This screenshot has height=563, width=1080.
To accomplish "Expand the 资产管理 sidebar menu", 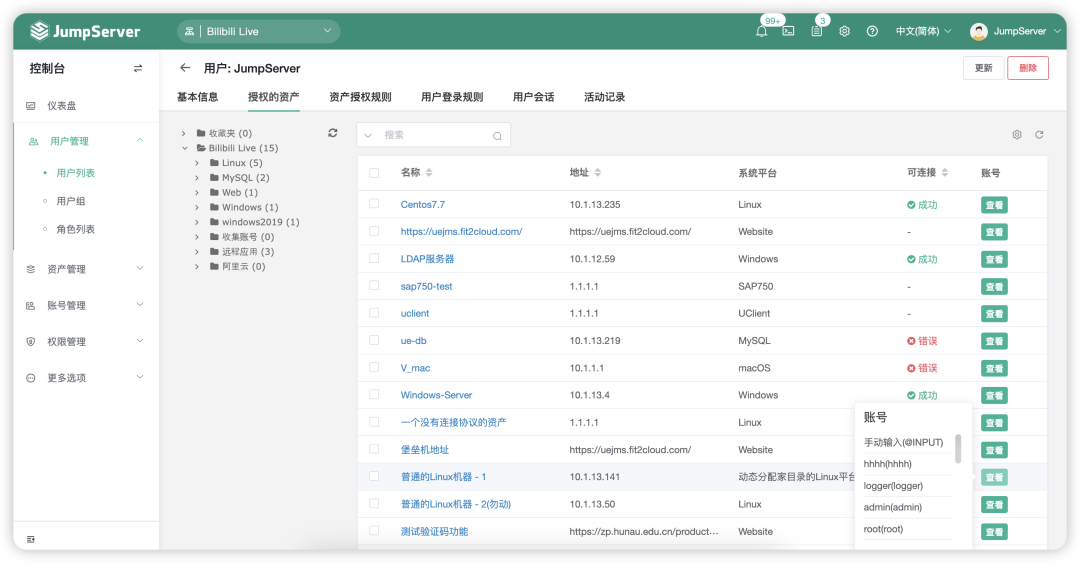I will pos(85,269).
